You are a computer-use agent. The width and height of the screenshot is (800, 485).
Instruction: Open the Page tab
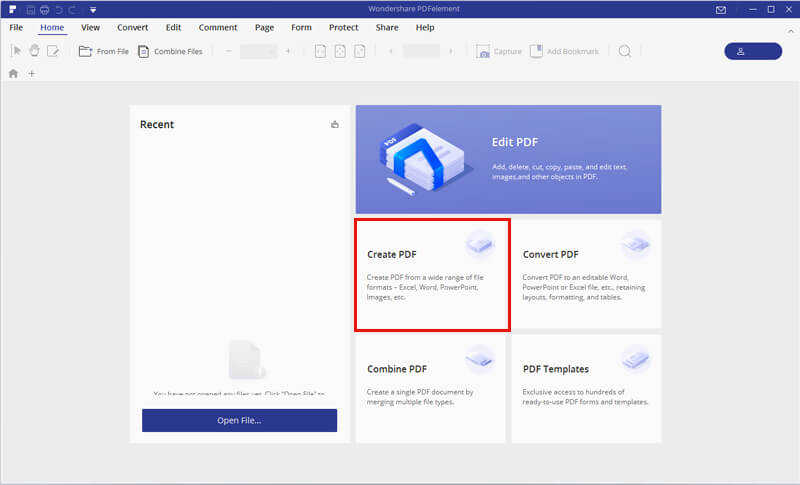click(264, 28)
